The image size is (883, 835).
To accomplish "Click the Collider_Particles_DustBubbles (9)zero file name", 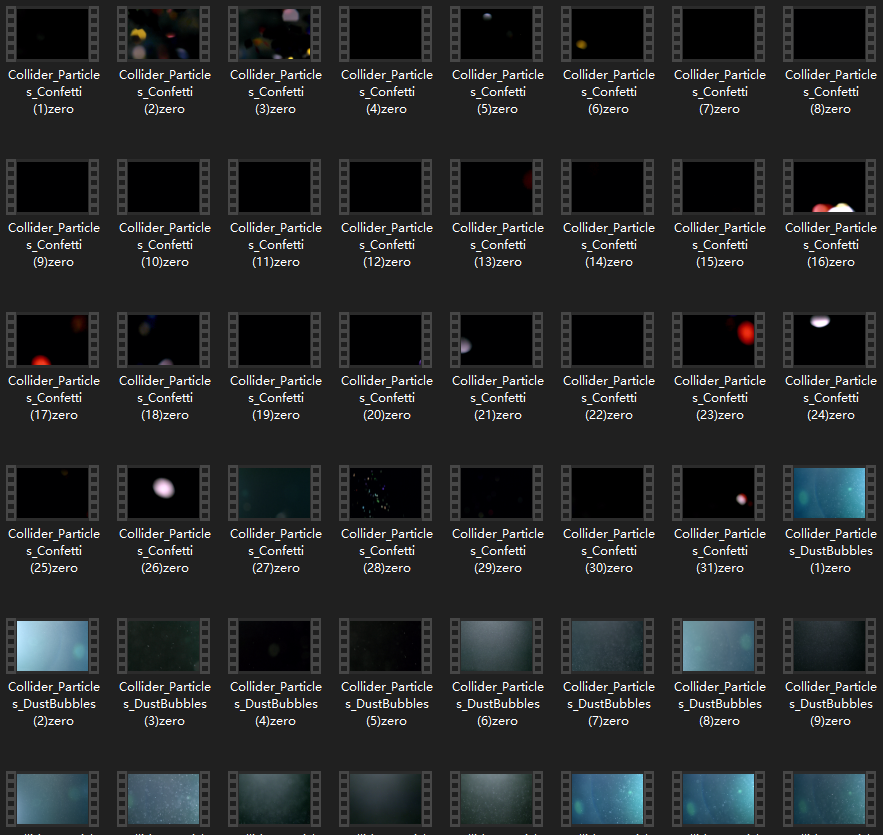I will (x=831, y=704).
